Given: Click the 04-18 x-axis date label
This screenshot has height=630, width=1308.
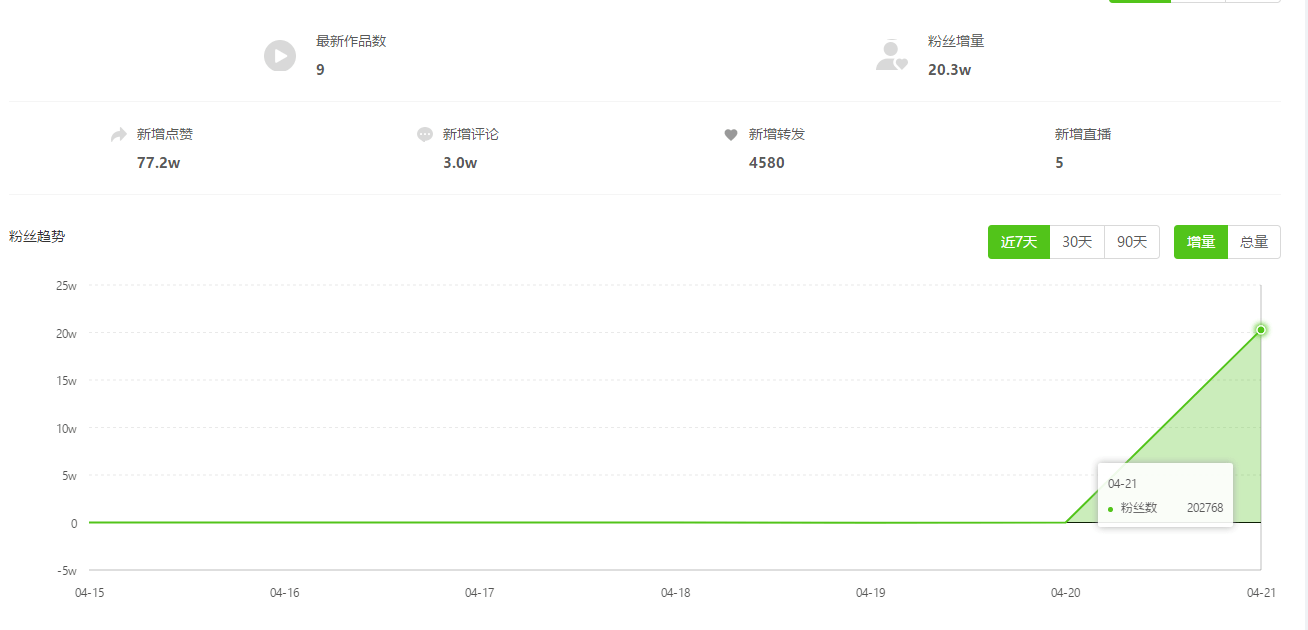Looking at the screenshot, I should point(675,593).
